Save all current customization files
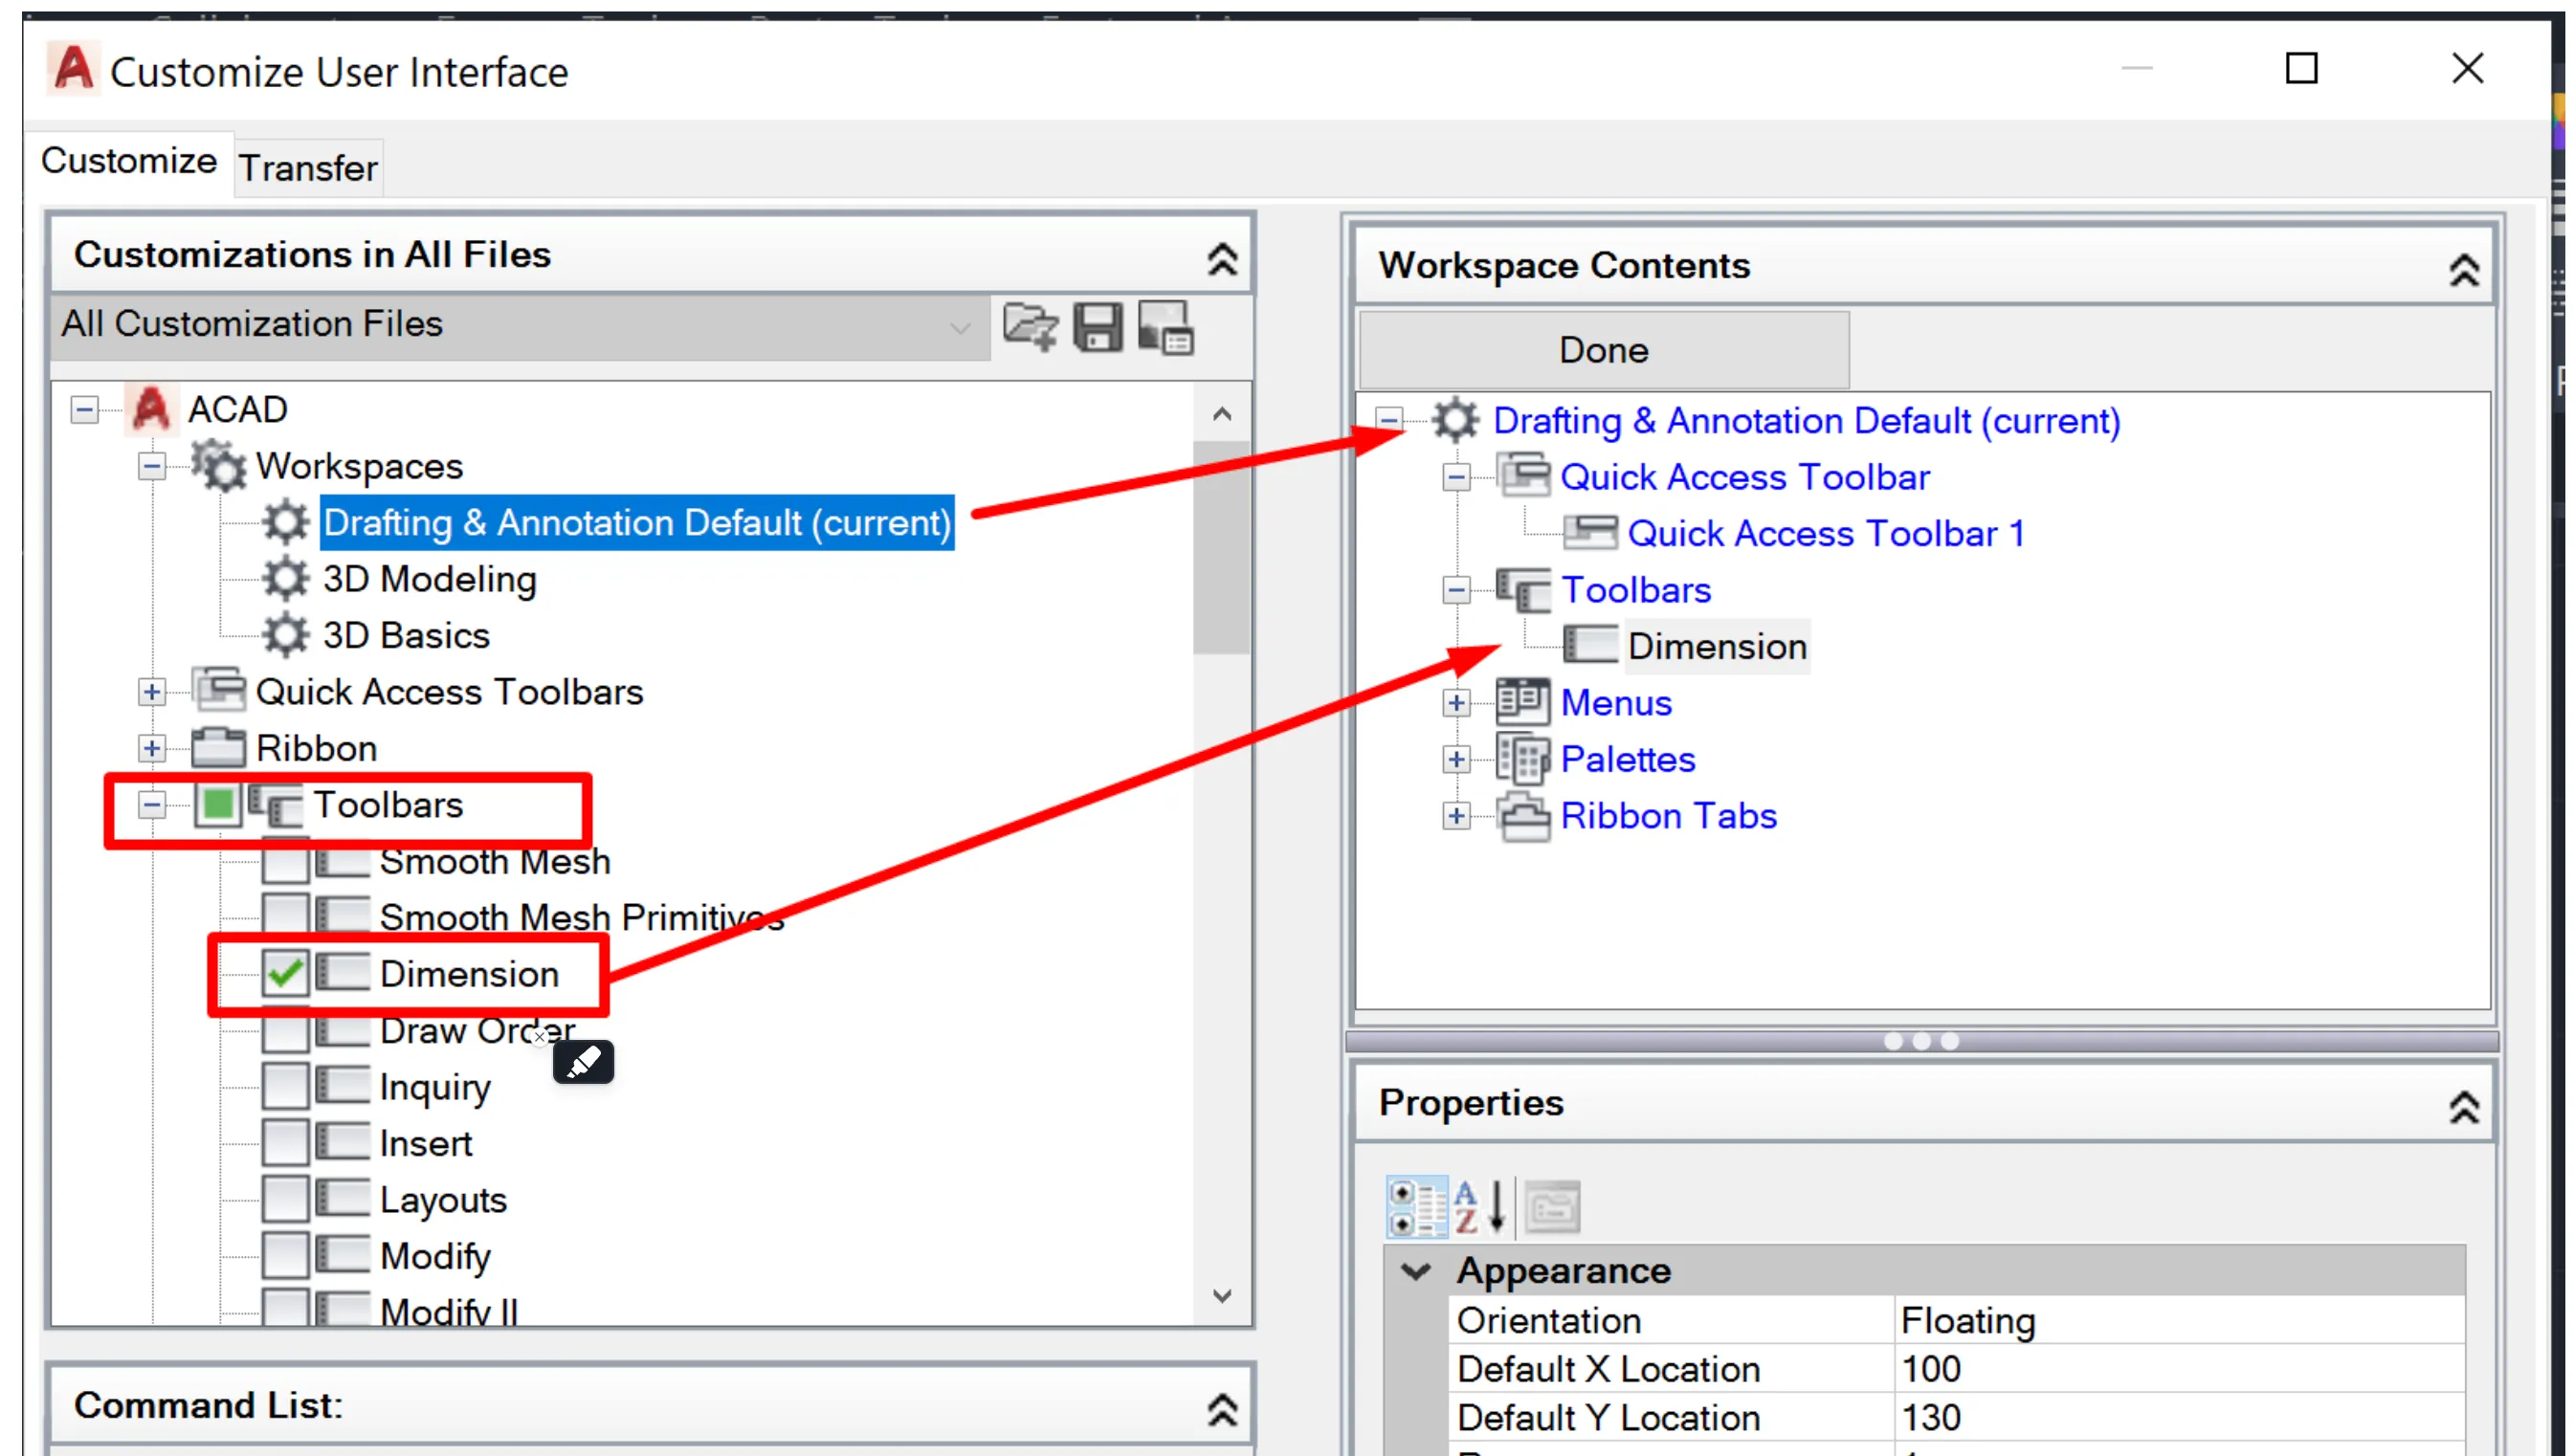The height and width of the screenshot is (1456, 2574). (x=1098, y=328)
